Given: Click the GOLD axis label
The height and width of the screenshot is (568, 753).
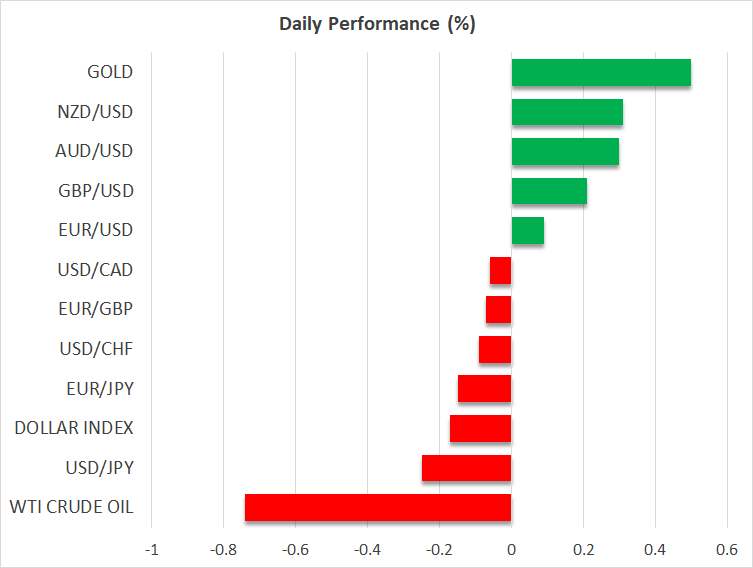Looking at the screenshot, I should pyautogui.click(x=110, y=72).
